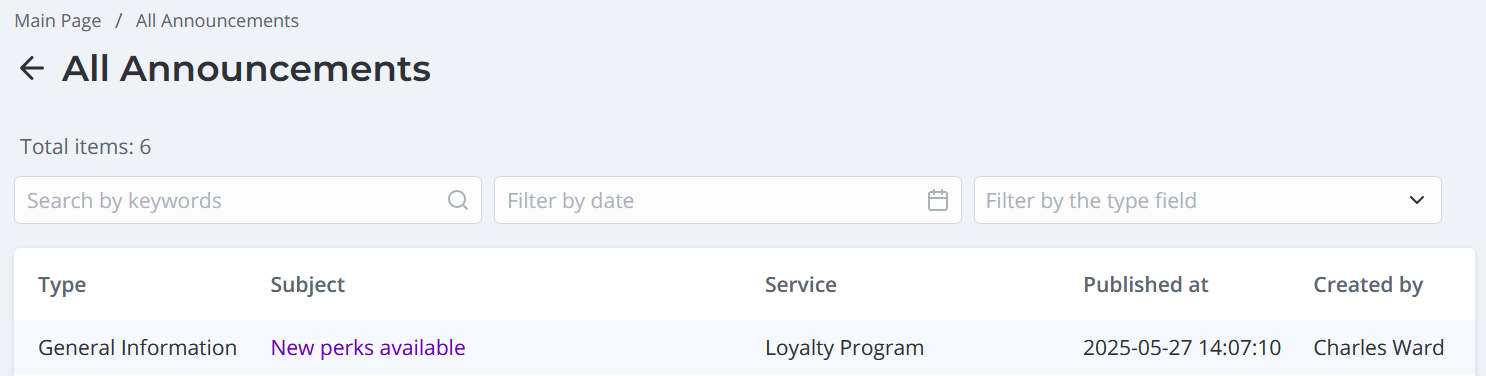This screenshot has width=1486, height=376.
Task: Click the Total items: 6 label
Action: click(x=86, y=147)
